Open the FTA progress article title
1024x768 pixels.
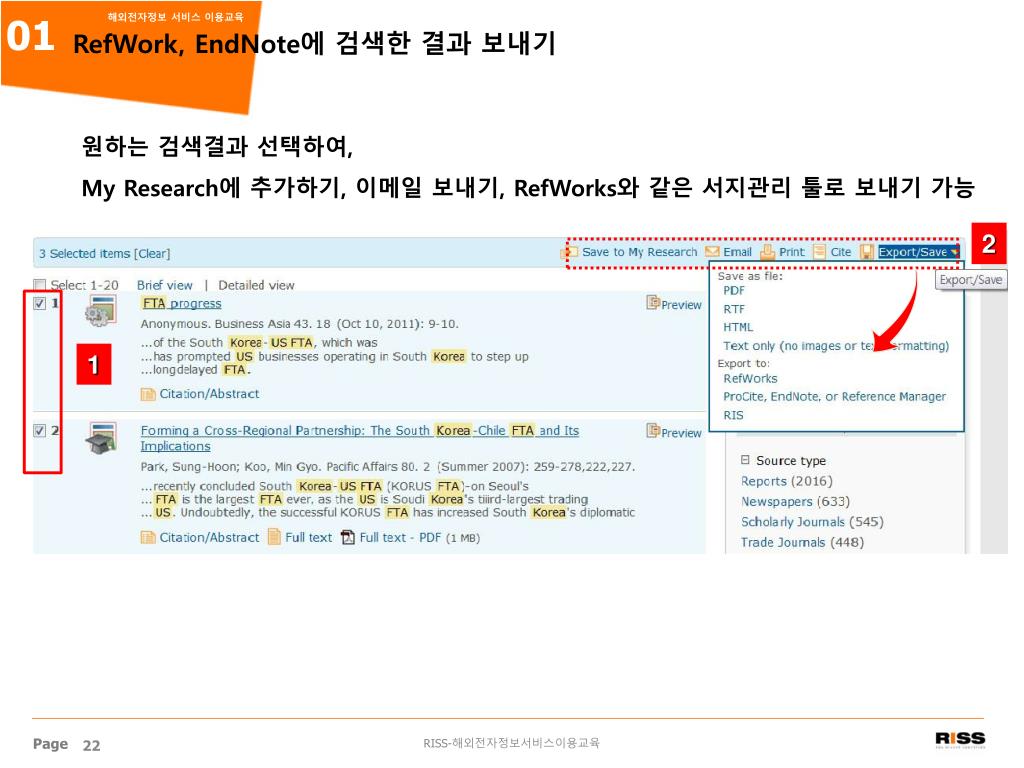(x=182, y=304)
